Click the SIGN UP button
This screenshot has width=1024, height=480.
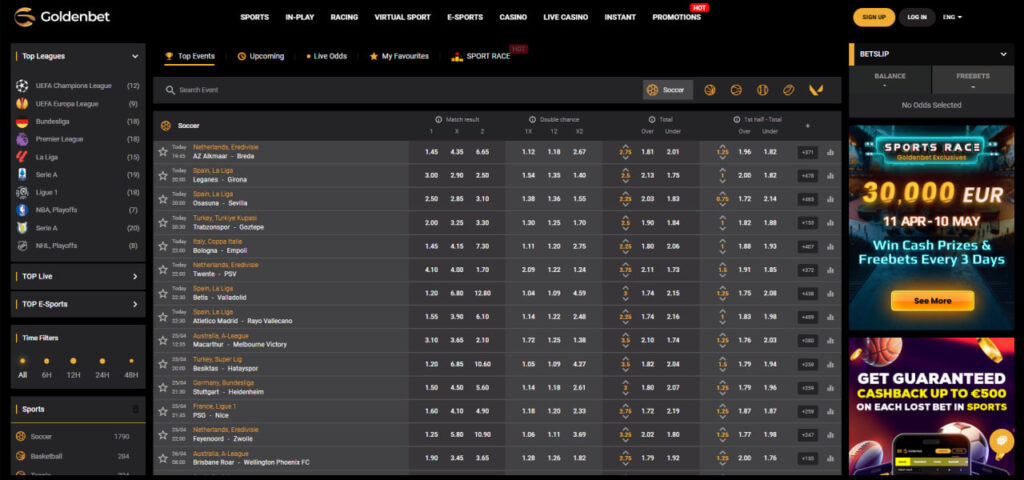coord(874,17)
